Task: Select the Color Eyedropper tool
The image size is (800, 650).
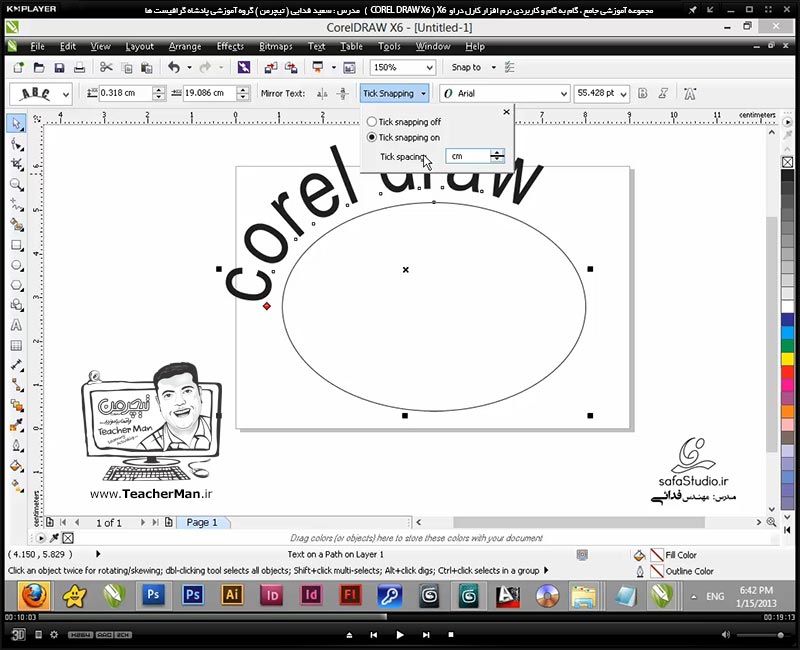Action: coord(16,425)
